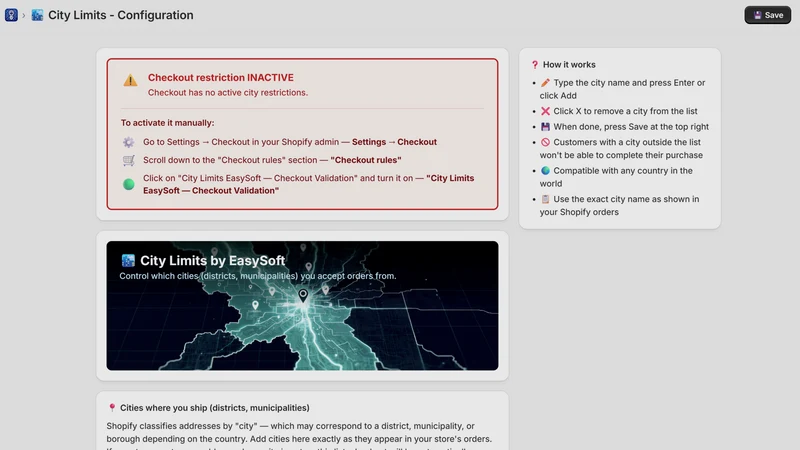Click the floppy disk icon in How it works
This screenshot has height=450, width=800.
pos(545,127)
